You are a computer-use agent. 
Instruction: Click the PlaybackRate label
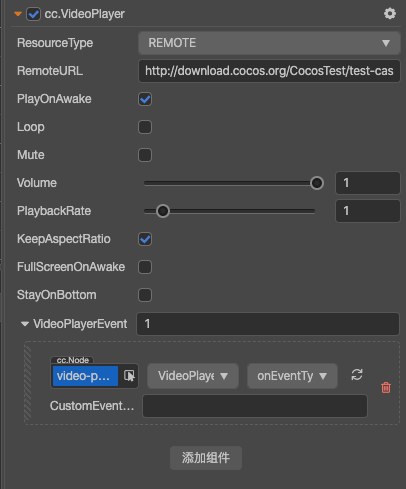pyautogui.click(x=54, y=211)
